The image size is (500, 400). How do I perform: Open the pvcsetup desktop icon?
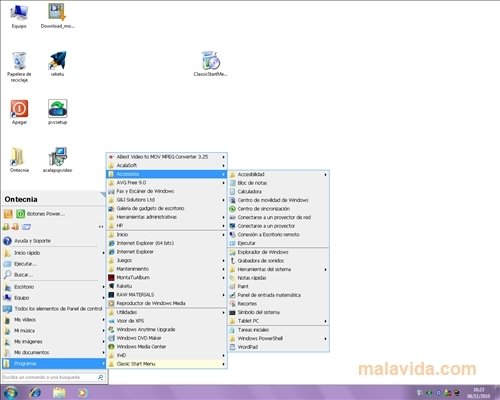tap(57, 112)
